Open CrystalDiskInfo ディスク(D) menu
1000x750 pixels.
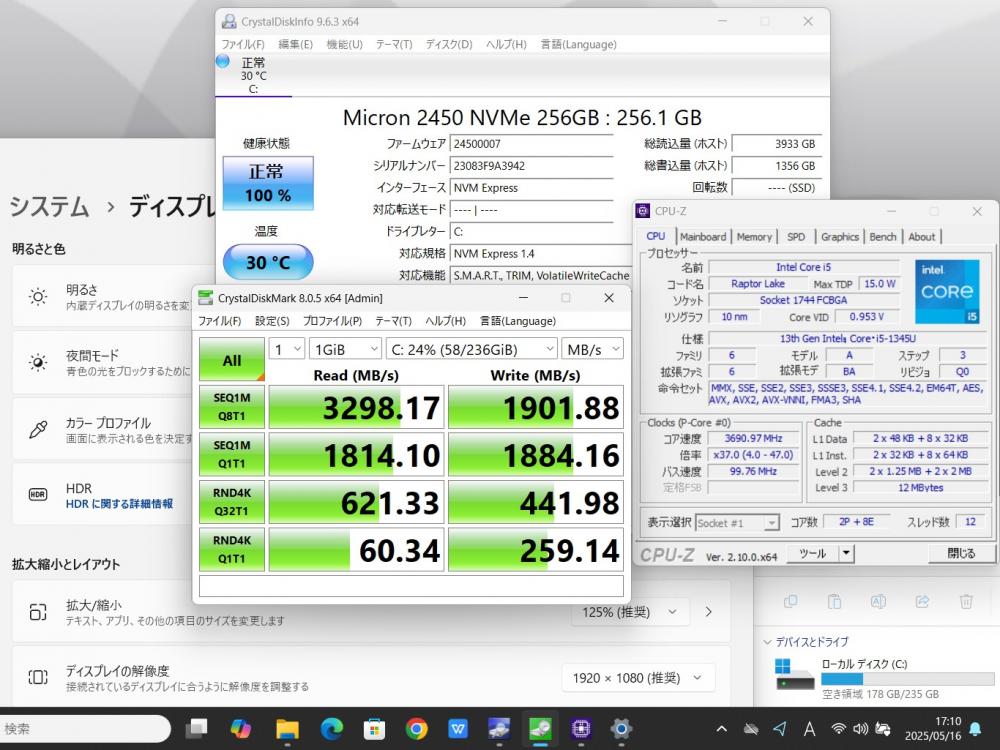(449, 44)
